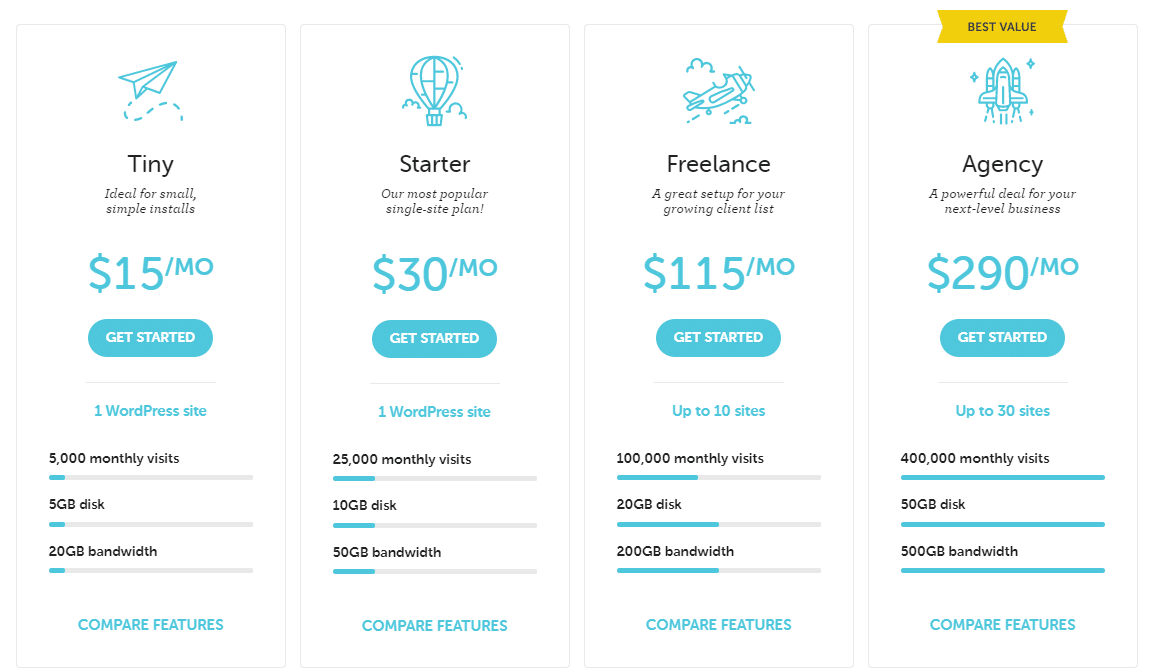Get started with the $30 Starter plan

tap(434, 339)
